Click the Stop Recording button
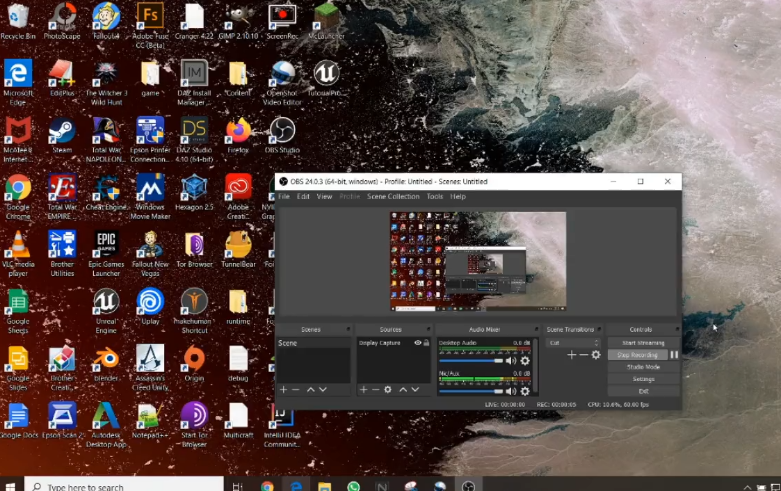This screenshot has height=491, width=781. [638, 355]
